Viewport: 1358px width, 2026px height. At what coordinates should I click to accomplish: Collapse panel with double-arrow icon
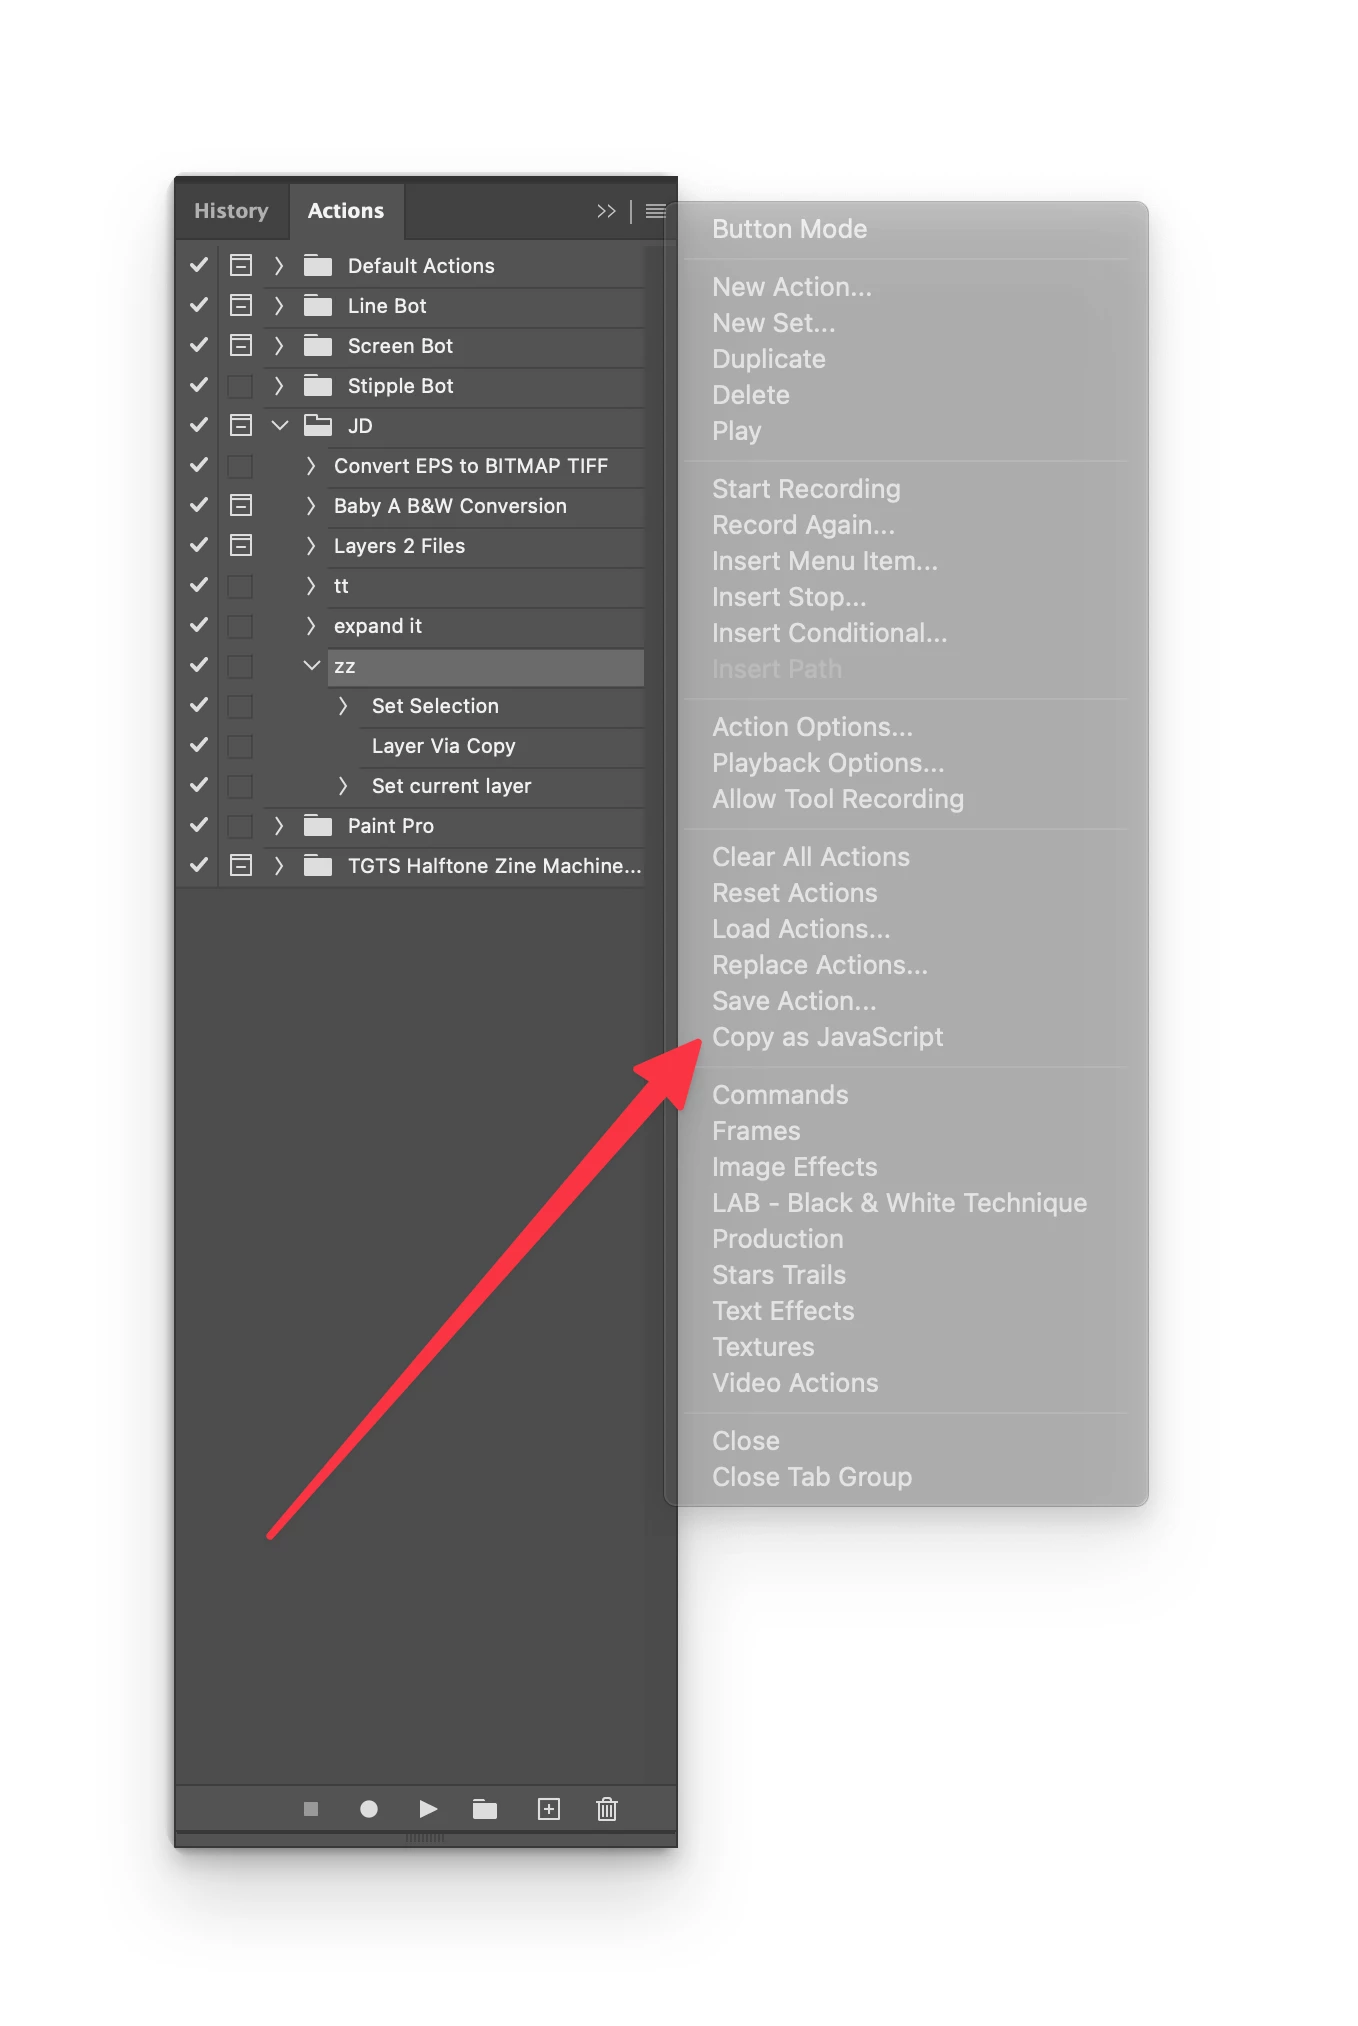606,211
